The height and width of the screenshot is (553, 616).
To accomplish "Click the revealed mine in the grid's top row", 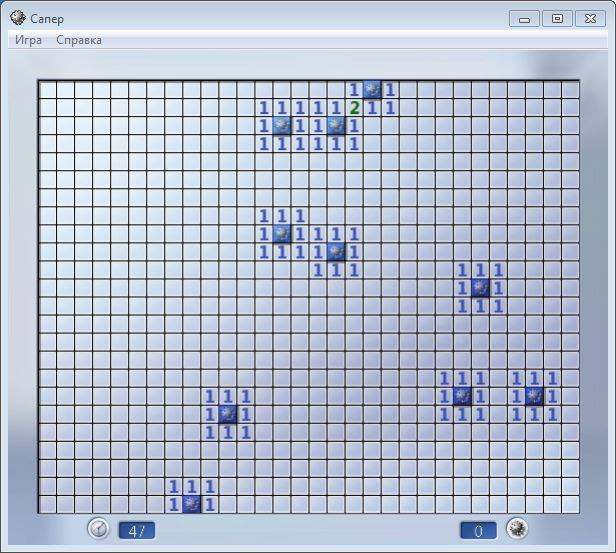I will (x=372, y=90).
